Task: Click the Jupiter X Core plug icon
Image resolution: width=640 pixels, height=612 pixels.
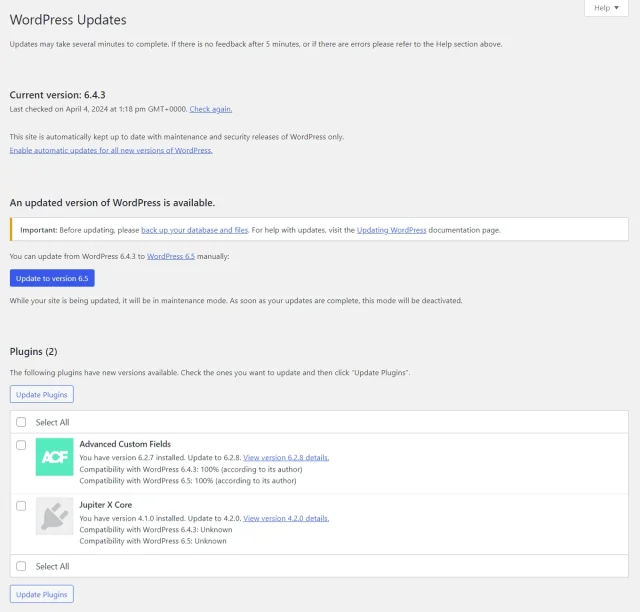Action: coord(54,516)
